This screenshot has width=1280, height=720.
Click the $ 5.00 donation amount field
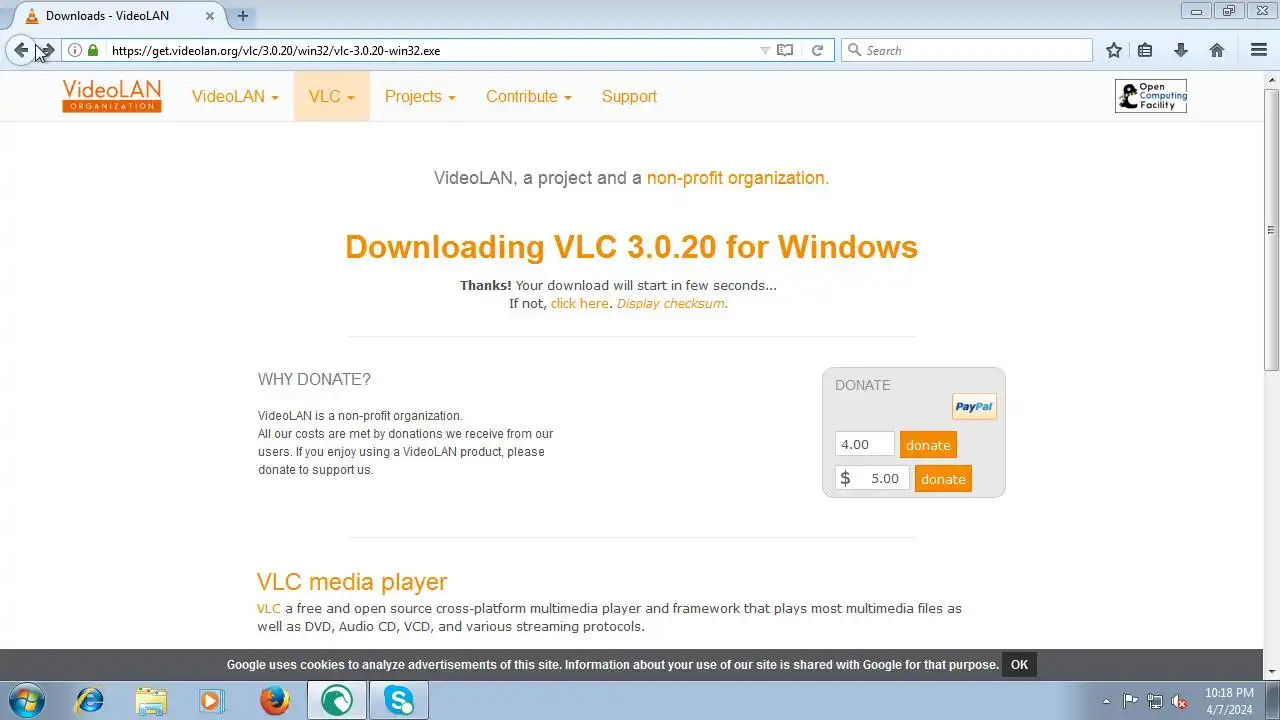click(873, 478)
